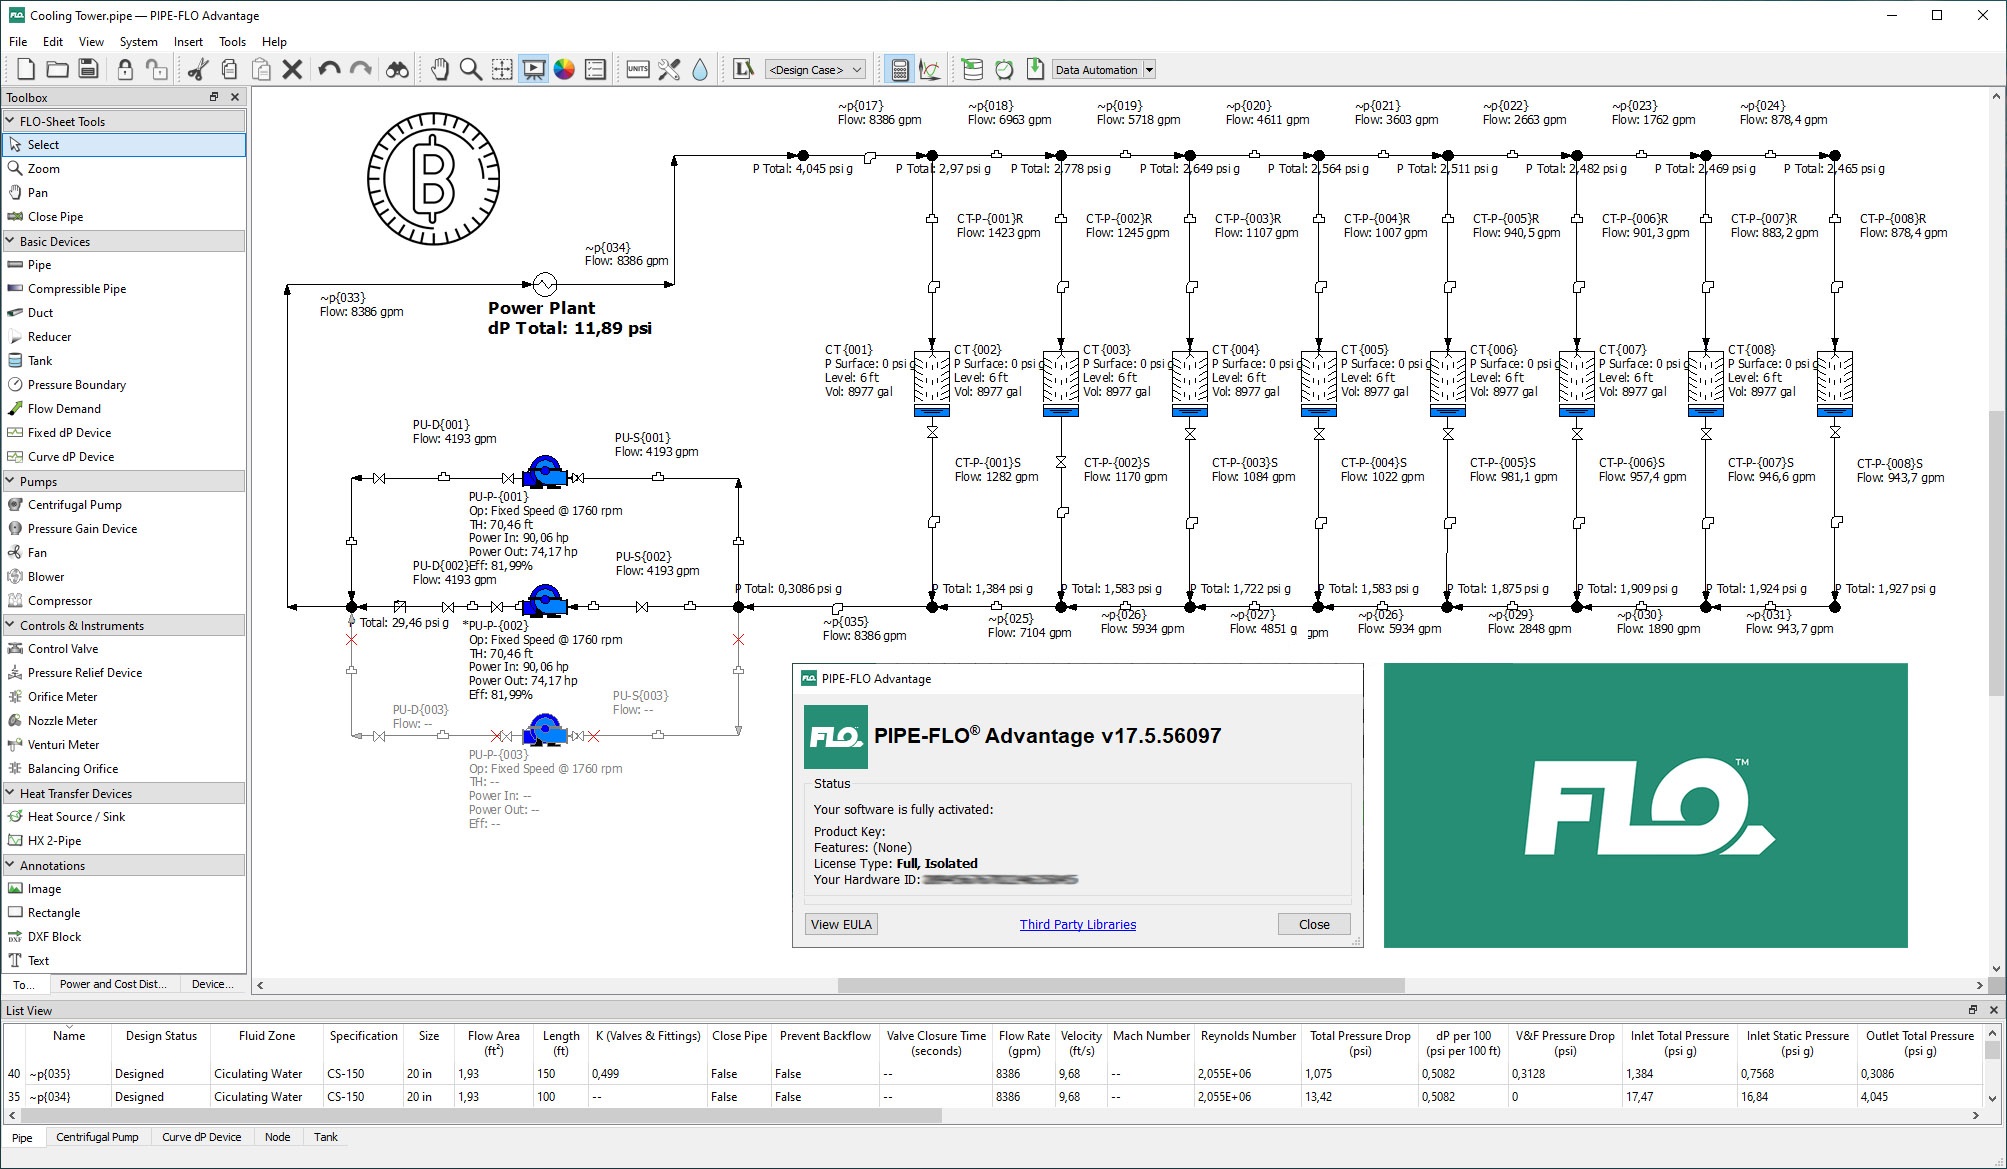Click the graph curve icon in toolbar

click(929, 69)
